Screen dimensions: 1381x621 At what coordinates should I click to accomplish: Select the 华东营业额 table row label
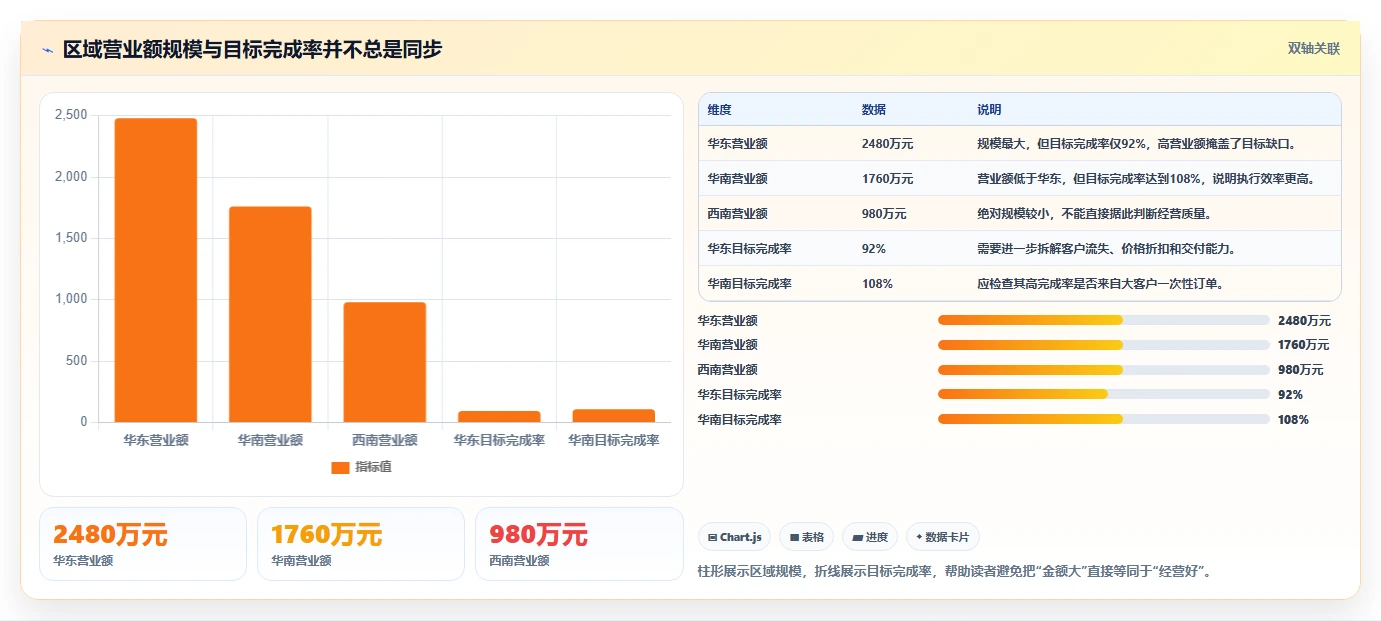pyautogui.click(x=737, y=144)
